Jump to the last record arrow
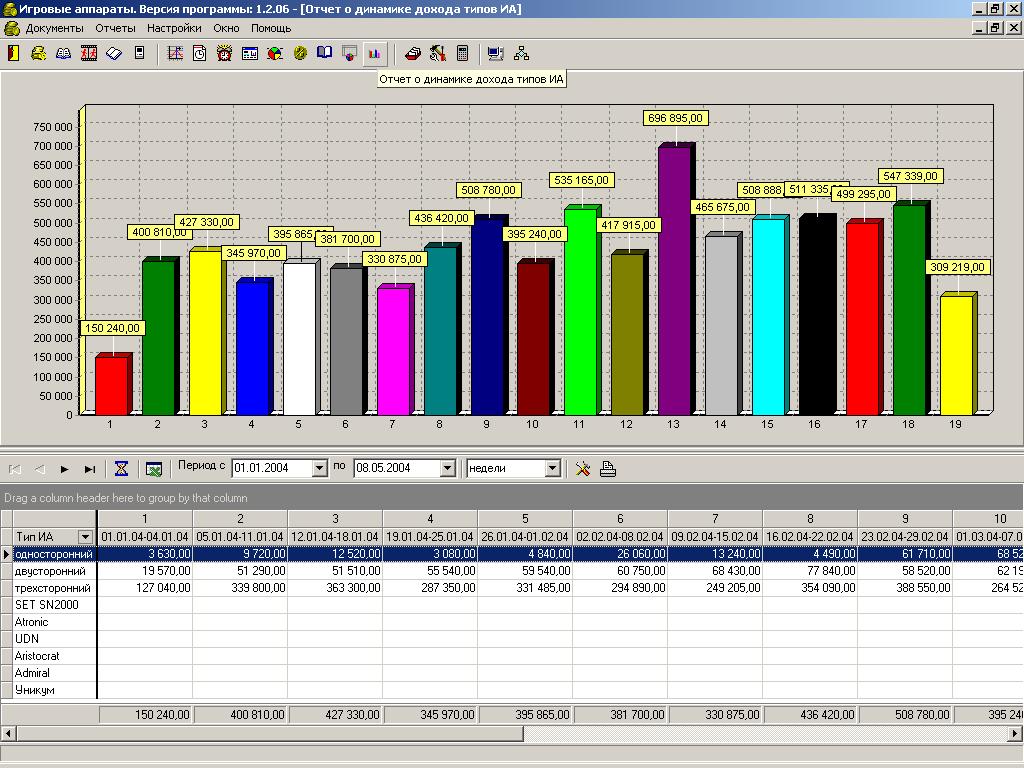The height and width of the screenshot is (768, 1024). pyautogui.click(x=89, y=469)
